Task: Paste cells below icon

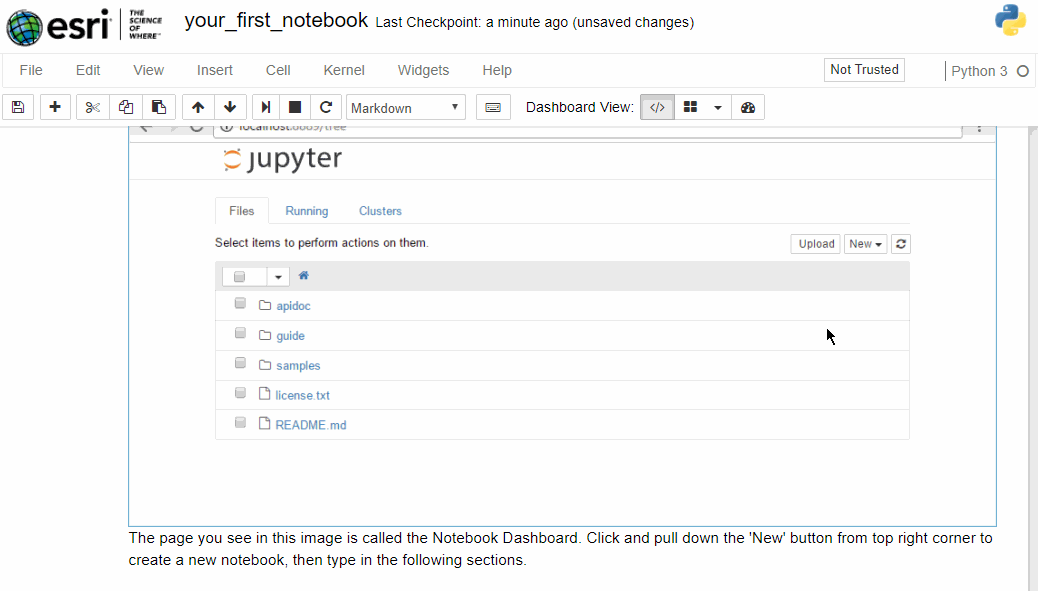Action: click(159, 107)
